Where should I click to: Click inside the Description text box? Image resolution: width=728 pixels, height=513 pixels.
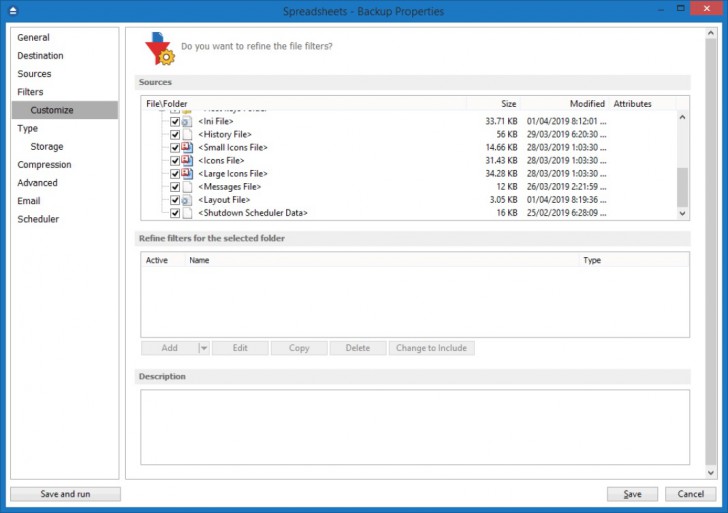point(415,427)
